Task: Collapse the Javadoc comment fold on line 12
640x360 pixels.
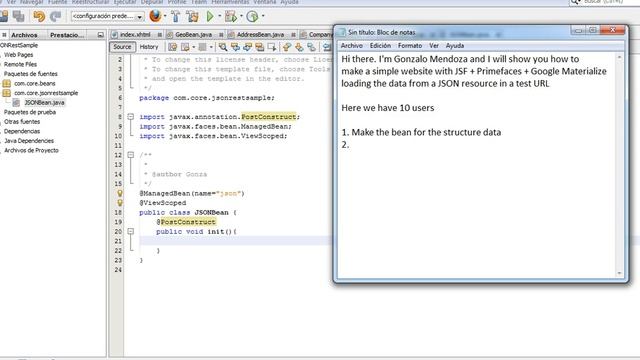Action: 131,155
